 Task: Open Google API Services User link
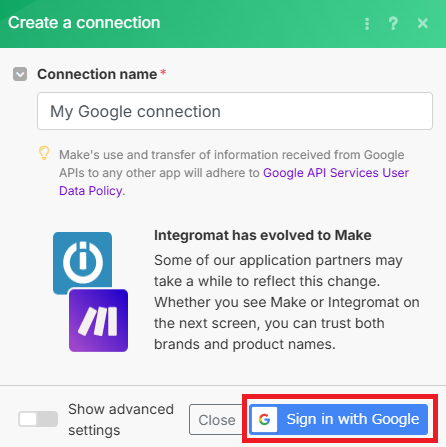(x=336, y=173)
